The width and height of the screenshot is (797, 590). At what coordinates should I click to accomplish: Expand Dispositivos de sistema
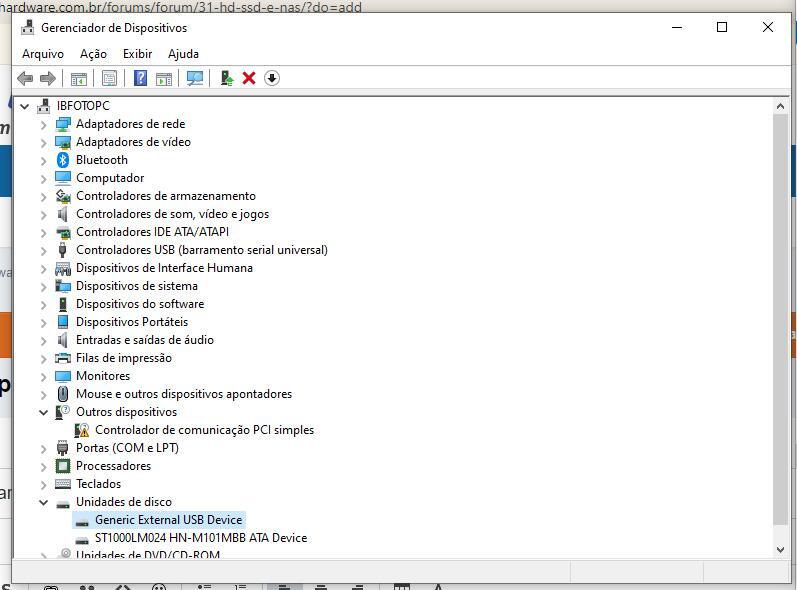point(44,287)
